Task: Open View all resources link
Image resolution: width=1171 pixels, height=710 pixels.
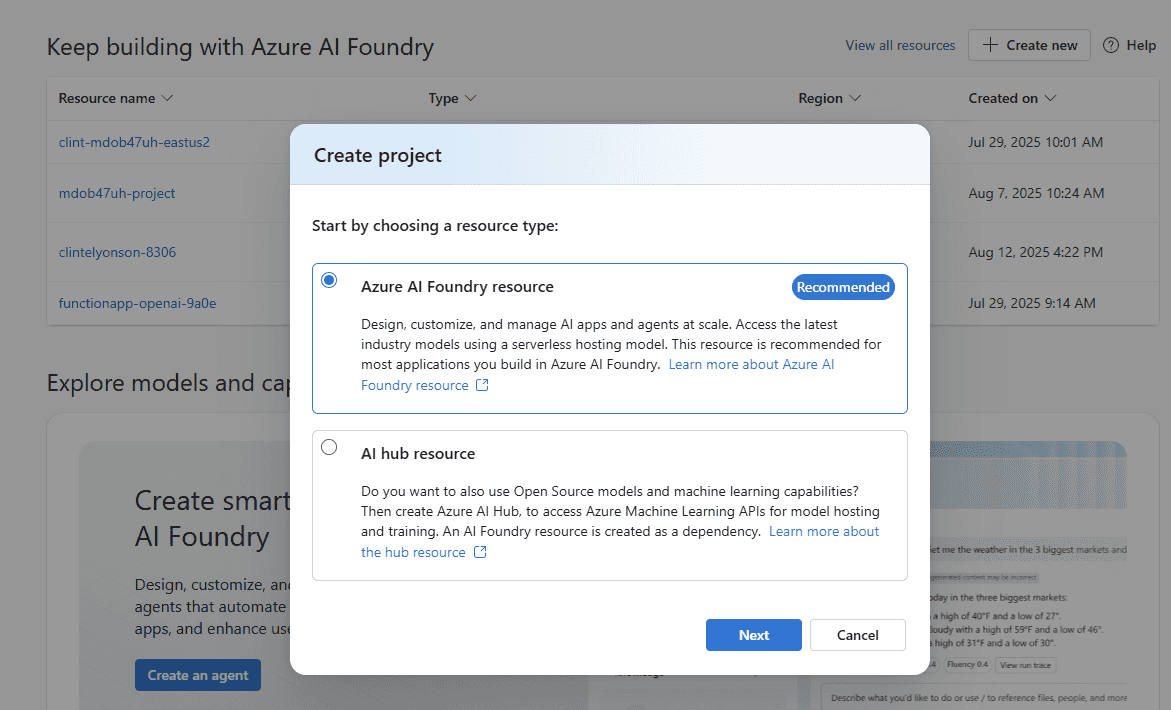Action: tap(900, 45)
